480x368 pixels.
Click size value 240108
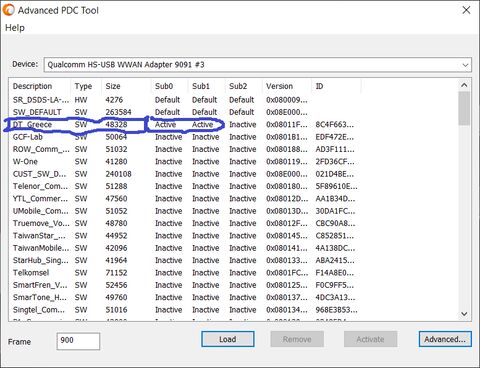tap(118, 174)
